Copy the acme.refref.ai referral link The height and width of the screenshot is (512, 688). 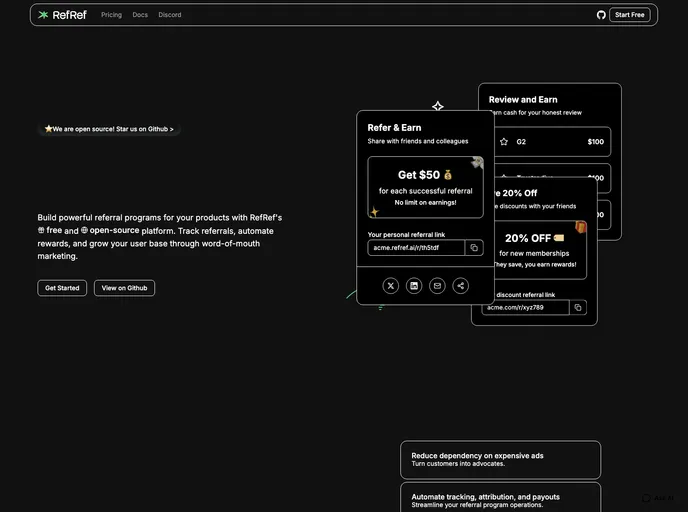click(x=474, y=248)
